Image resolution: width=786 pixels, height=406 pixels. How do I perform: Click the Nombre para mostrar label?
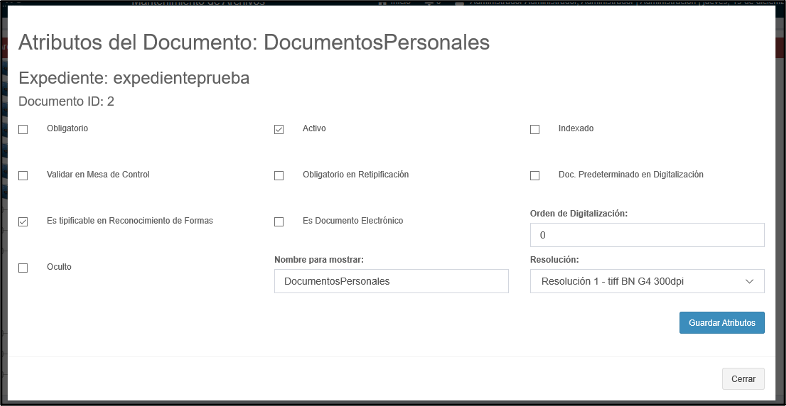coord(318,260)
